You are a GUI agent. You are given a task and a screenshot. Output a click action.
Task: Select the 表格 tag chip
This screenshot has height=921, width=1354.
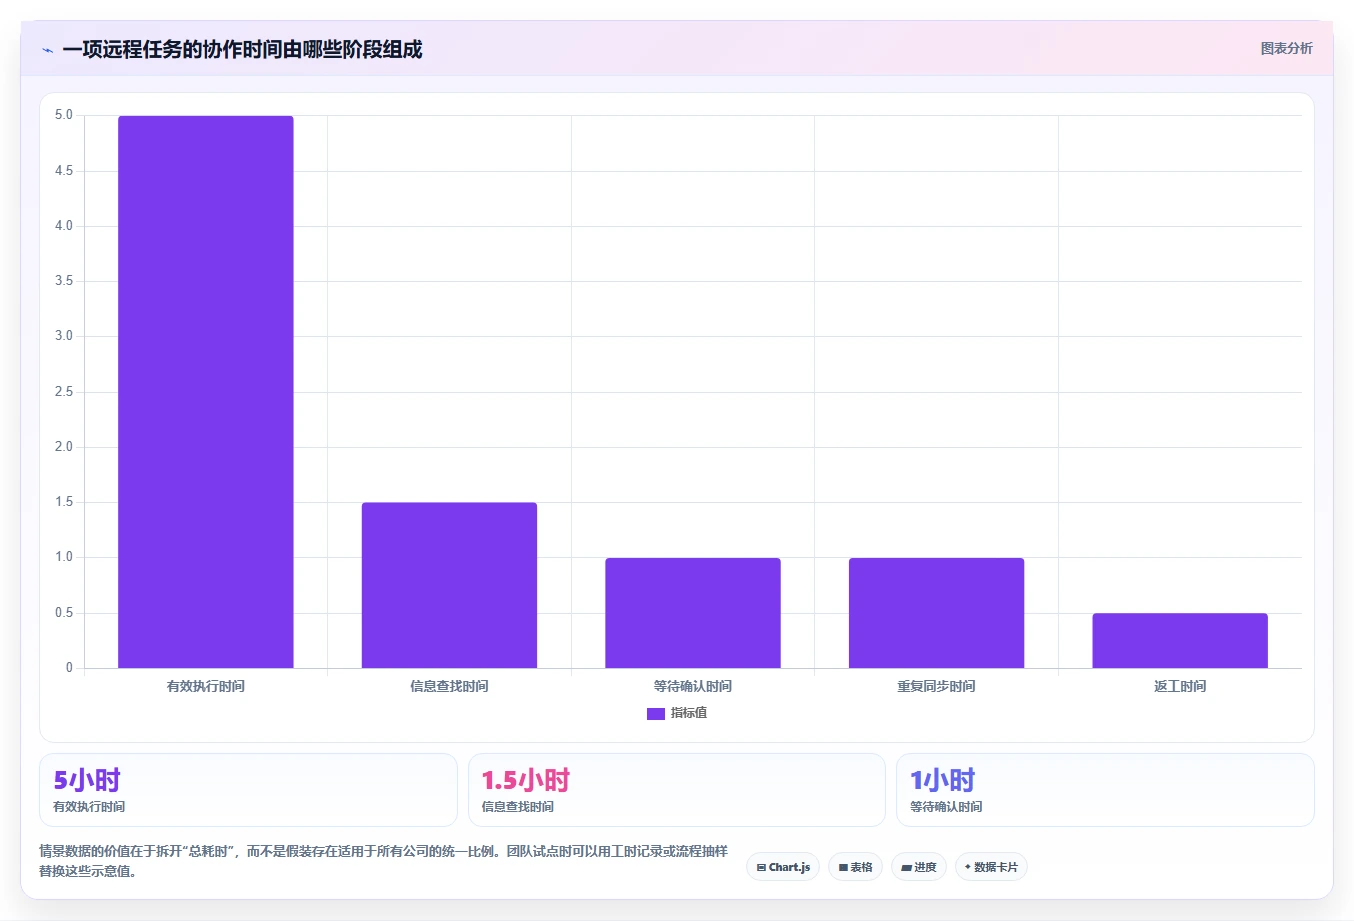855,867
